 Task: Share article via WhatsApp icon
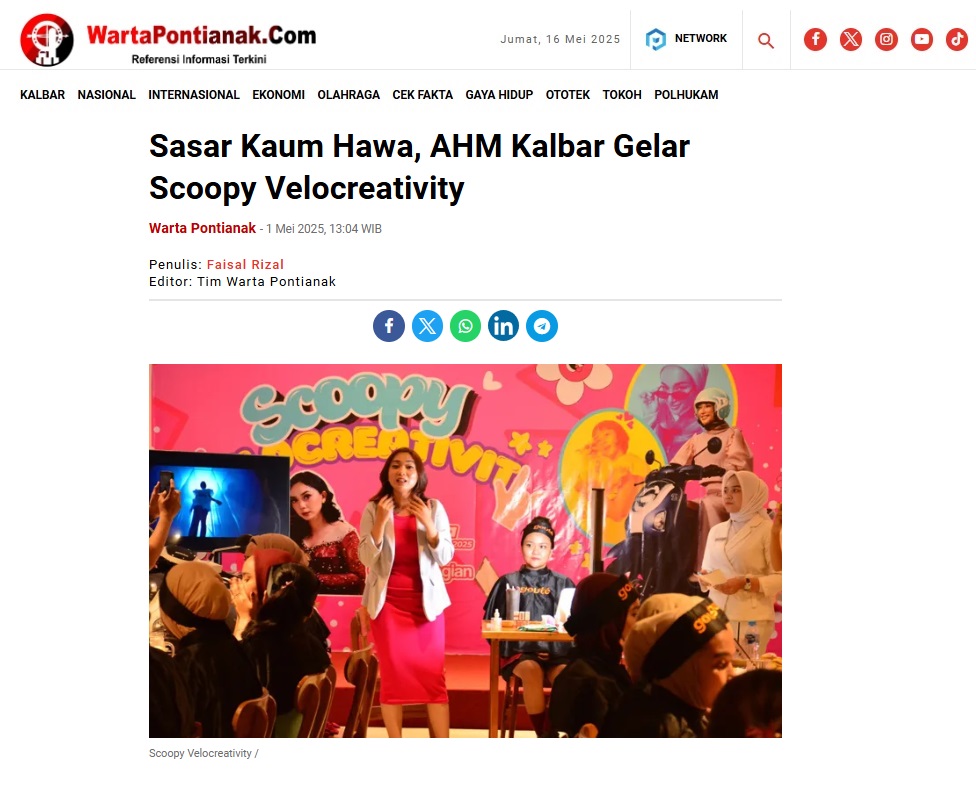(466, 326)
